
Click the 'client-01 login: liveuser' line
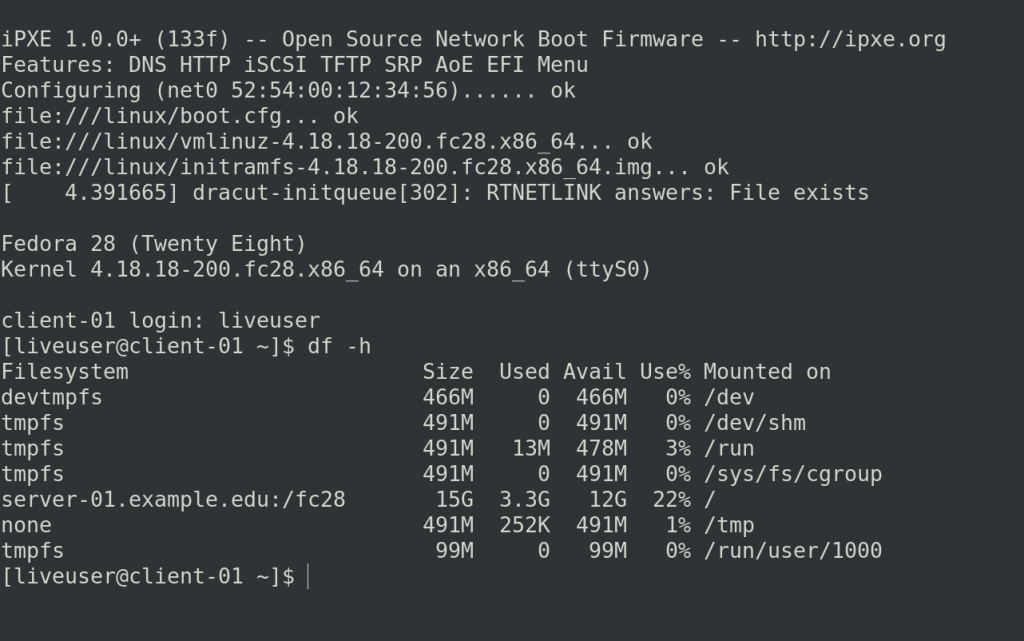(x=160, y=321)
